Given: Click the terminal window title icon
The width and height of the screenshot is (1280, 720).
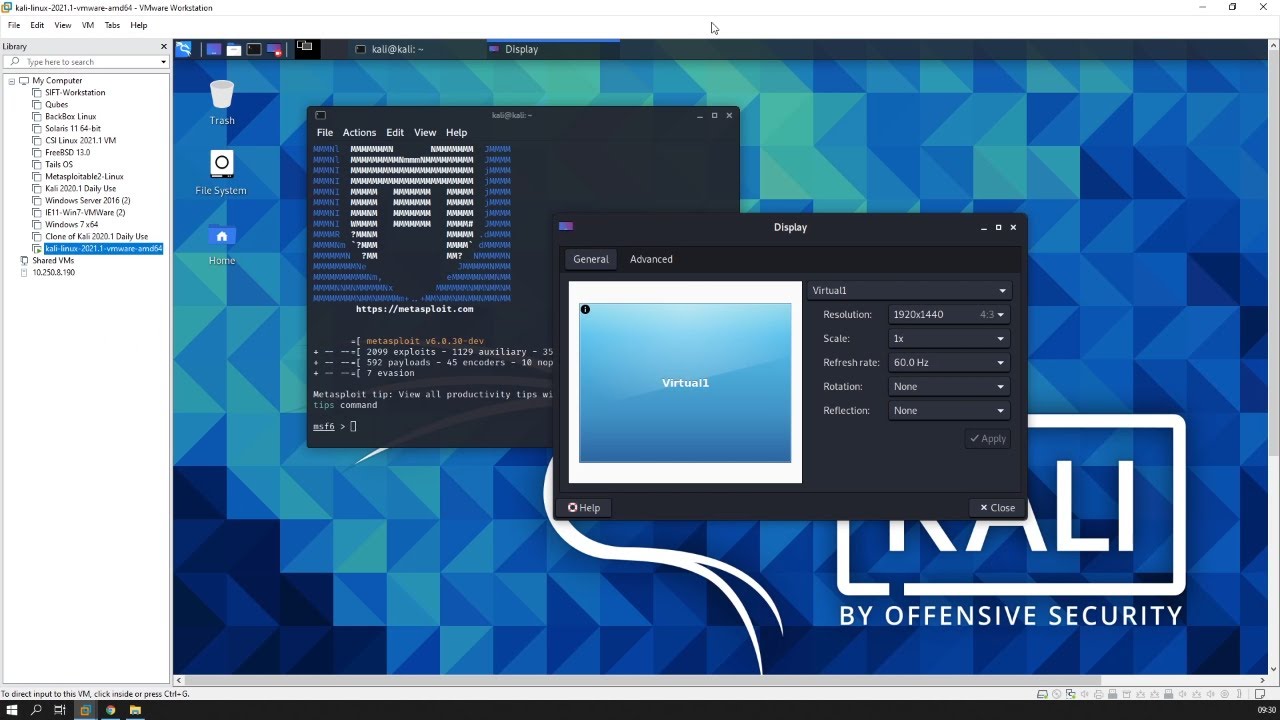Looking at the screenshot, I should 320,115.
